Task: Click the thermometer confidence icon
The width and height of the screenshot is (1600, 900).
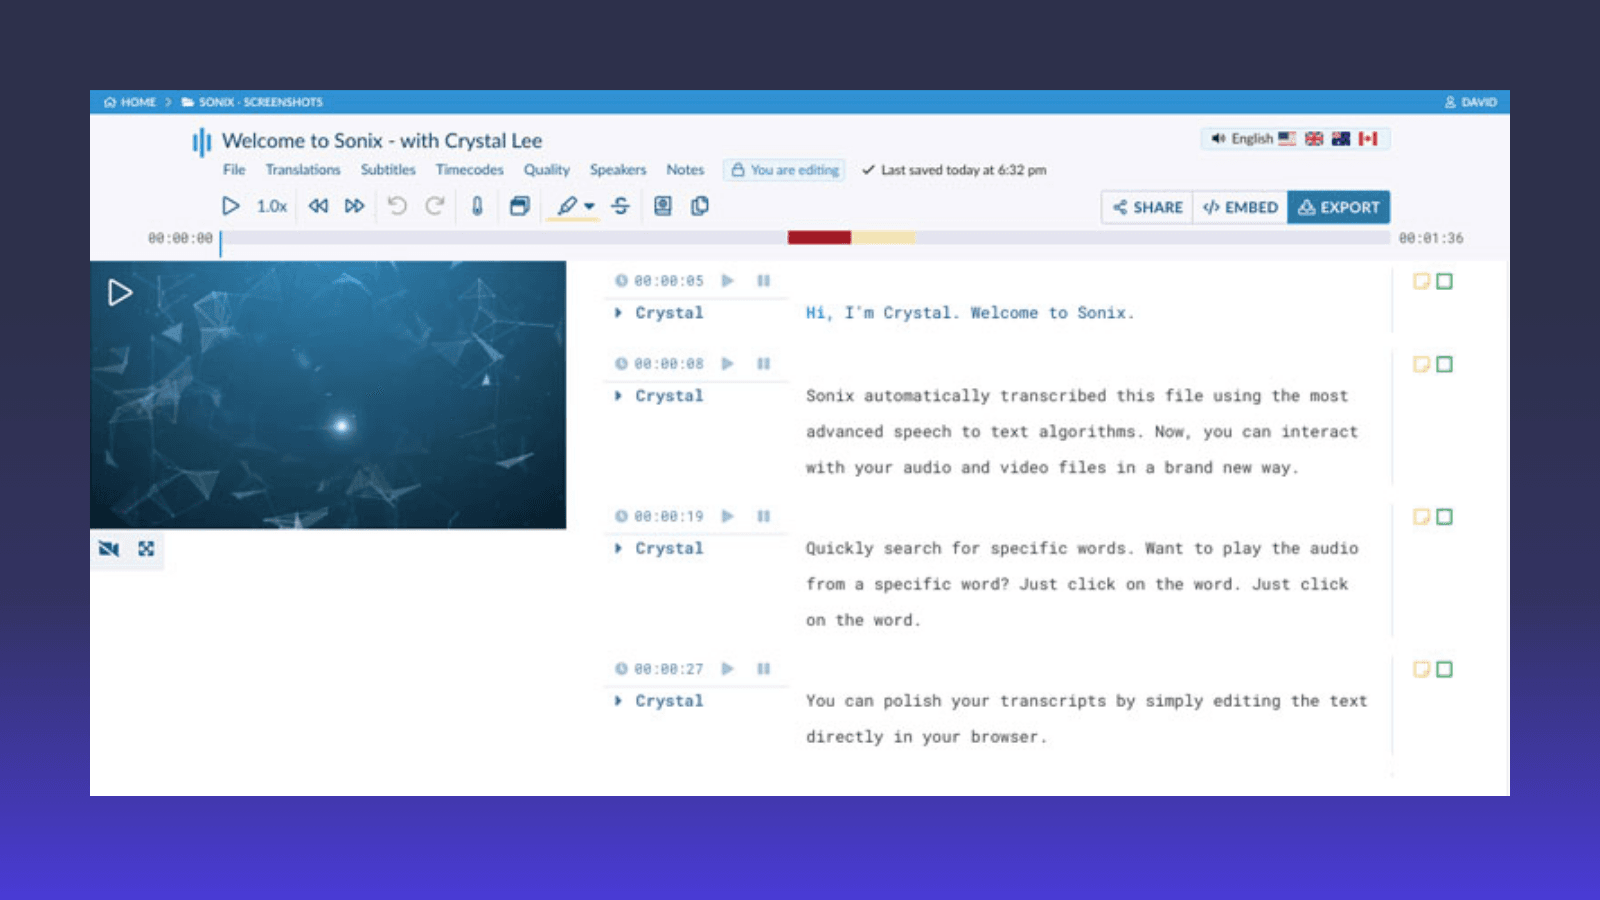Action: 477,206
